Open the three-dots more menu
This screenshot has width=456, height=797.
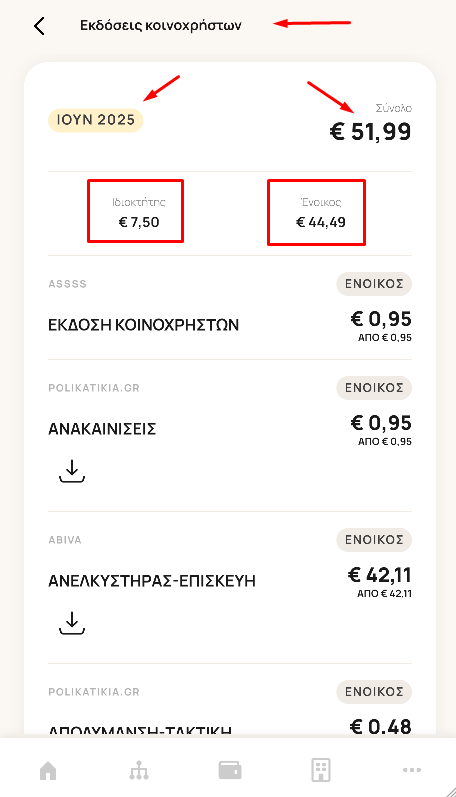pos(412,770)
